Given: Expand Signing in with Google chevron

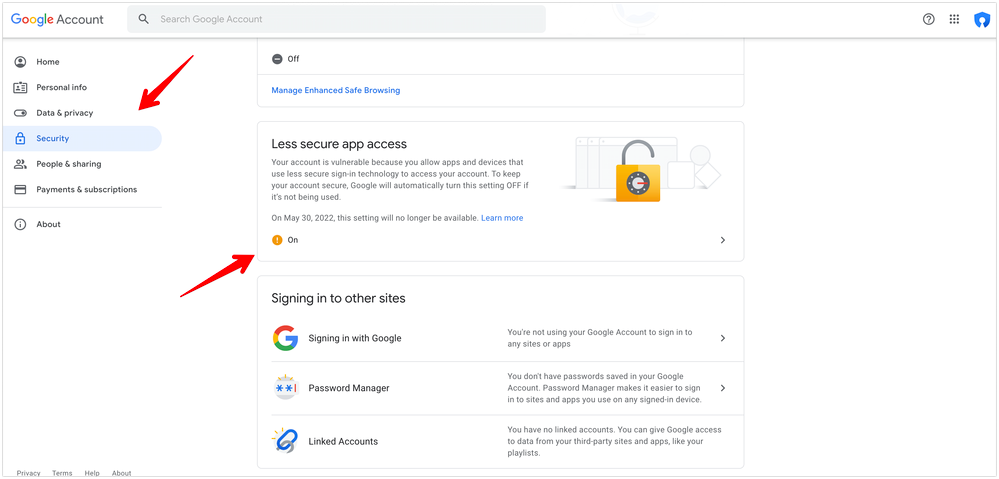Looking at the screenshot, I should pyautogui.click(x=722, y=338).
